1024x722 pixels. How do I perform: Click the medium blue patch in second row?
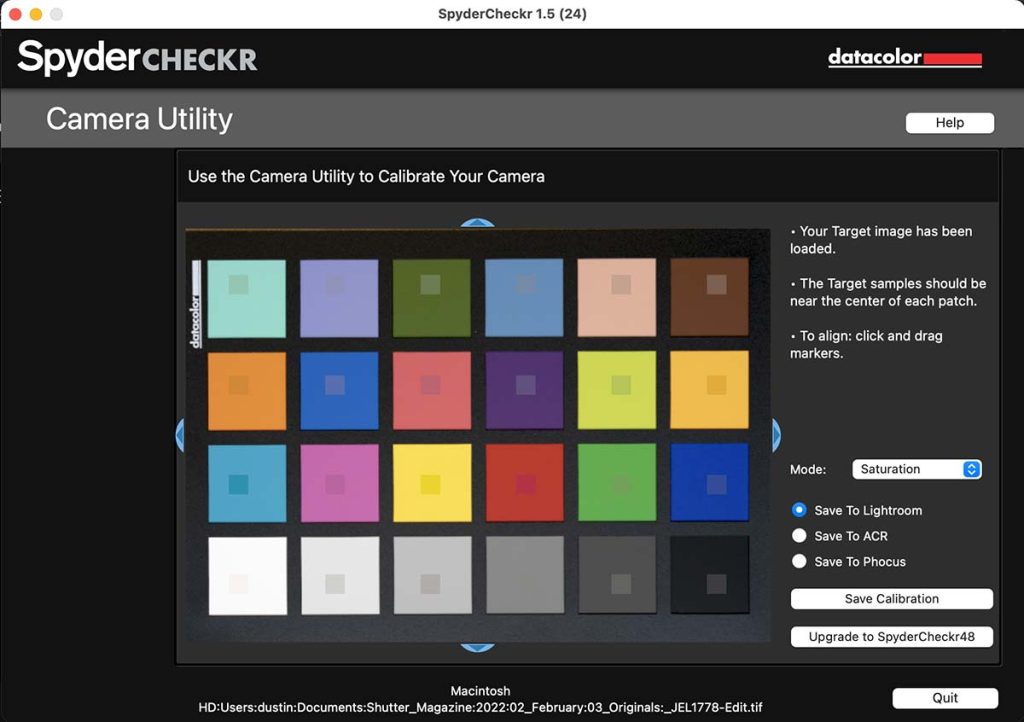click(340, 391)
